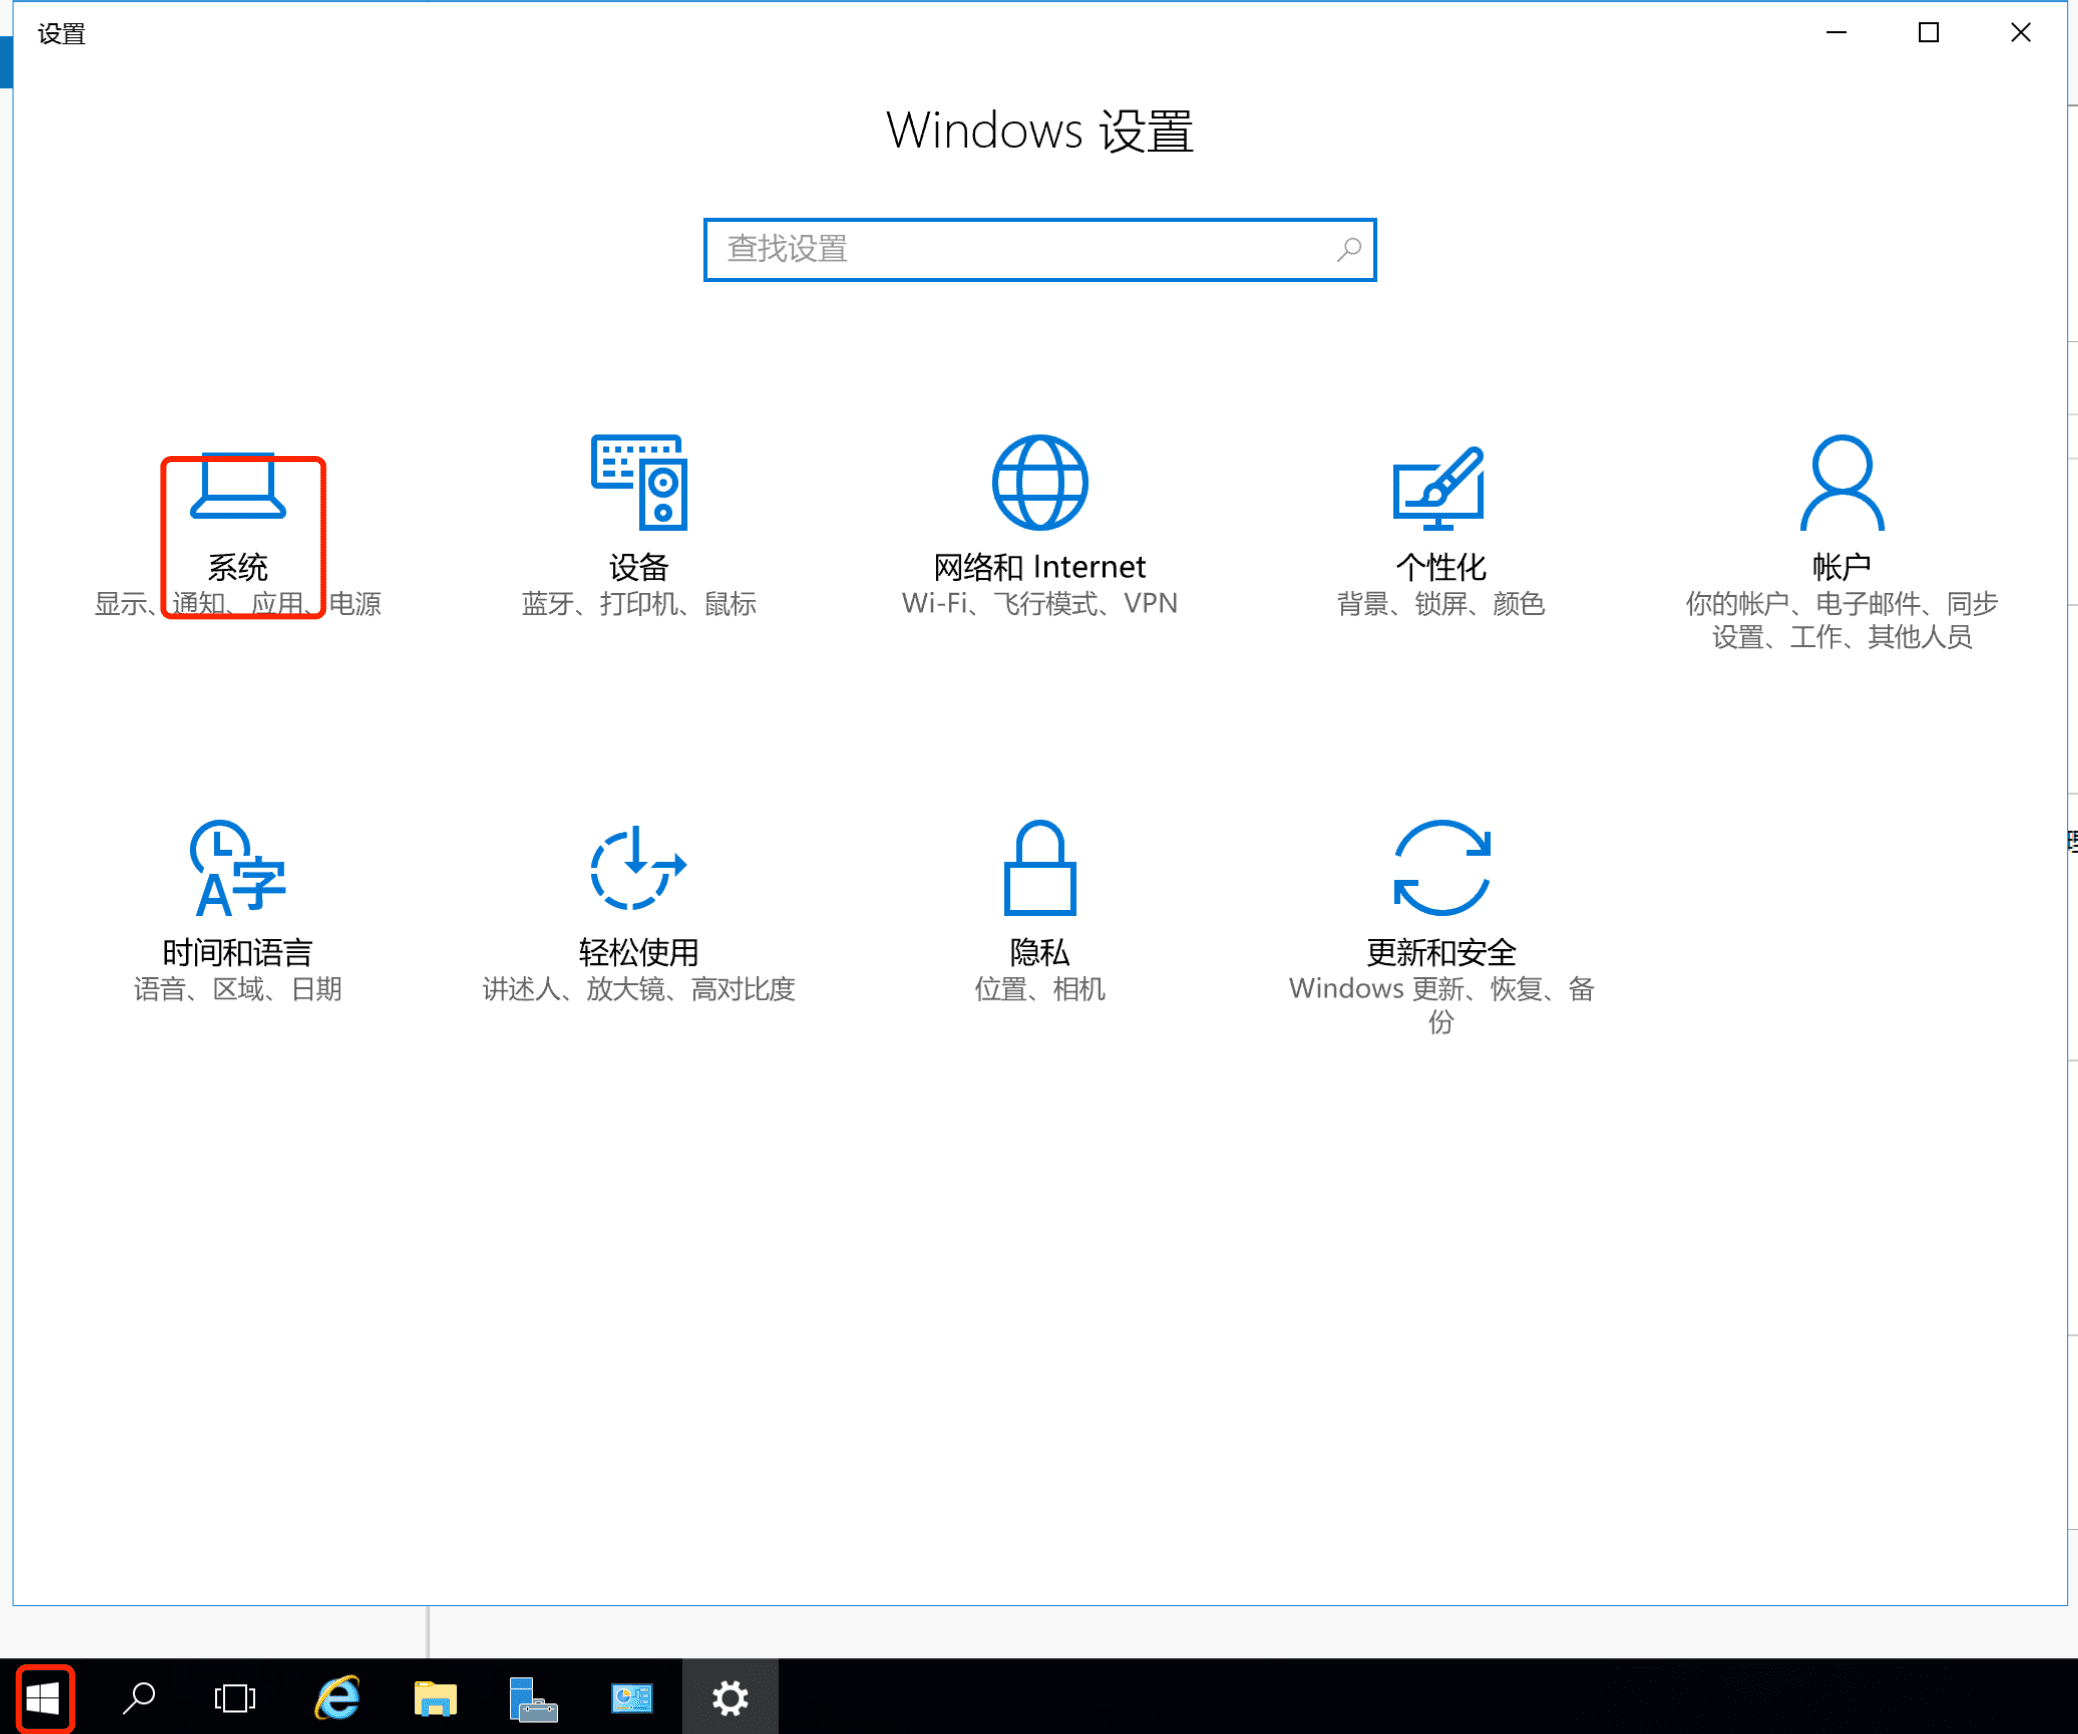Open Time & Language (时间和语言) icon
The width and height of the screenshot is (2078, 1734).
pyautogui.click(x=238, y=868)
